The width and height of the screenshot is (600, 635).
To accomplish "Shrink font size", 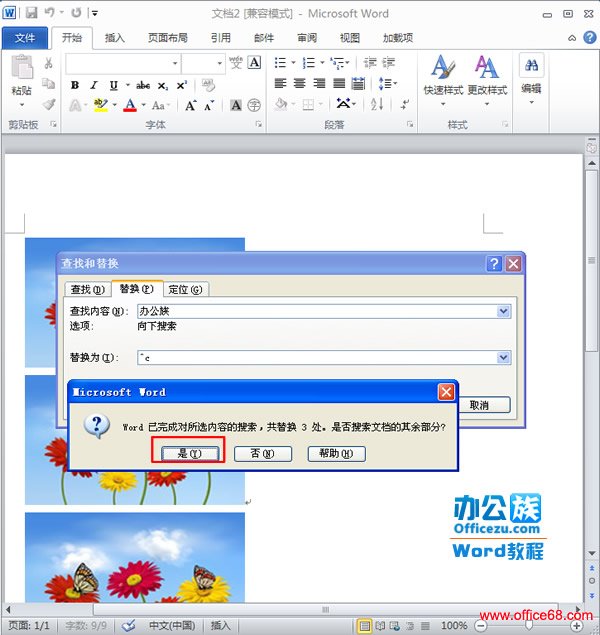I will (x=209, y=106).
